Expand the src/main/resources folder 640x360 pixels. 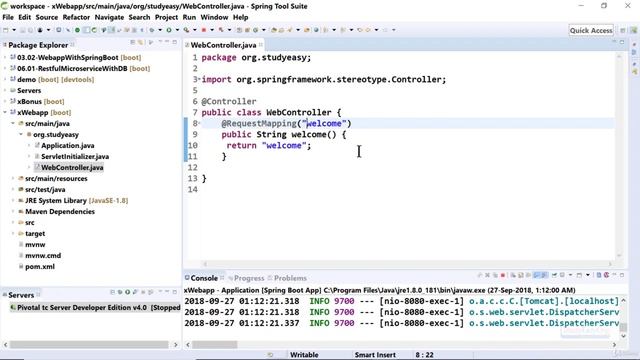13,178
